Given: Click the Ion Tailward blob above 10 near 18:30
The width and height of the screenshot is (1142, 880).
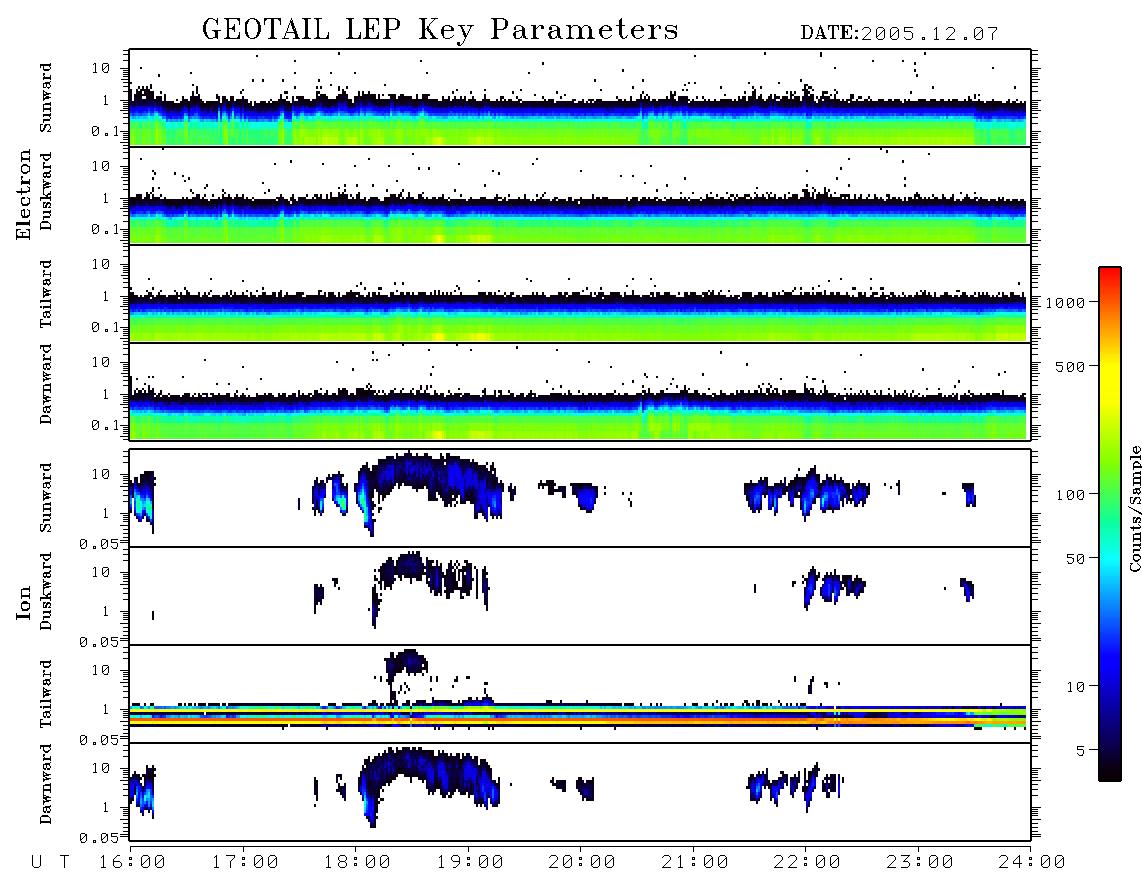Looking at the screenshot, I should point(406,663).
